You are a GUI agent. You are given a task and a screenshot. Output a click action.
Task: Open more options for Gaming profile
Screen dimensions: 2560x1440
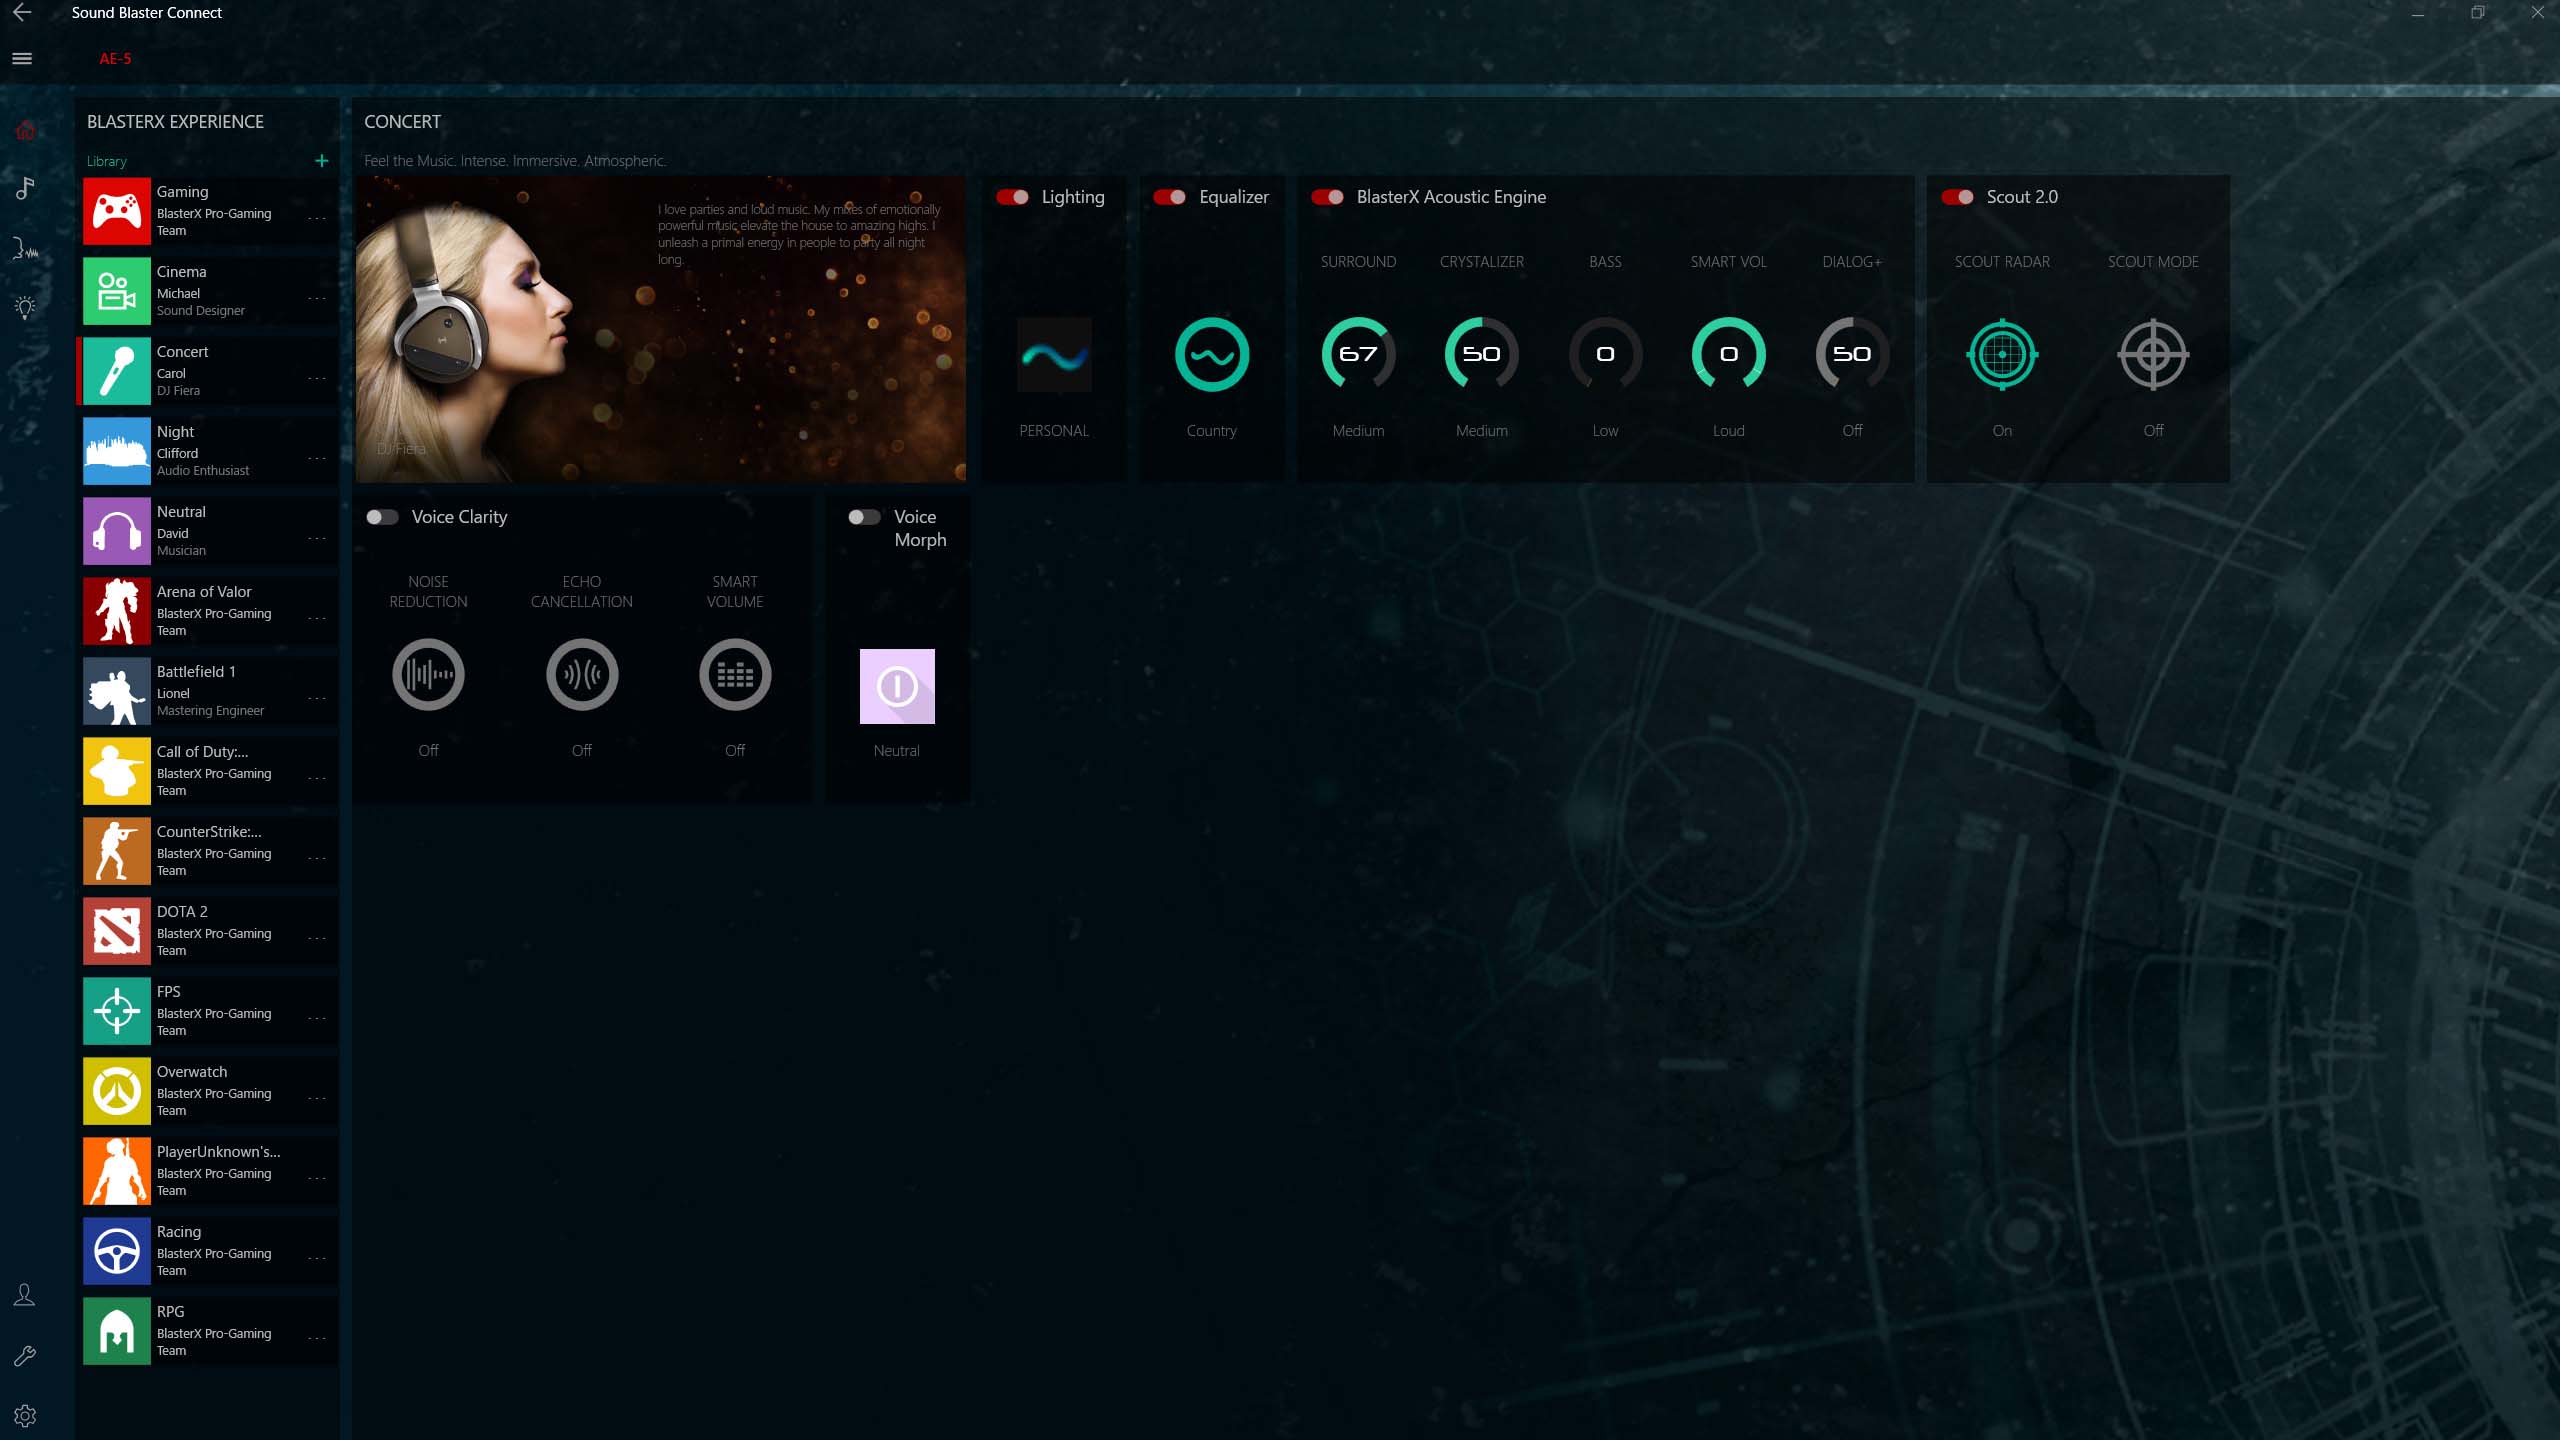click(x=317, y=218)
